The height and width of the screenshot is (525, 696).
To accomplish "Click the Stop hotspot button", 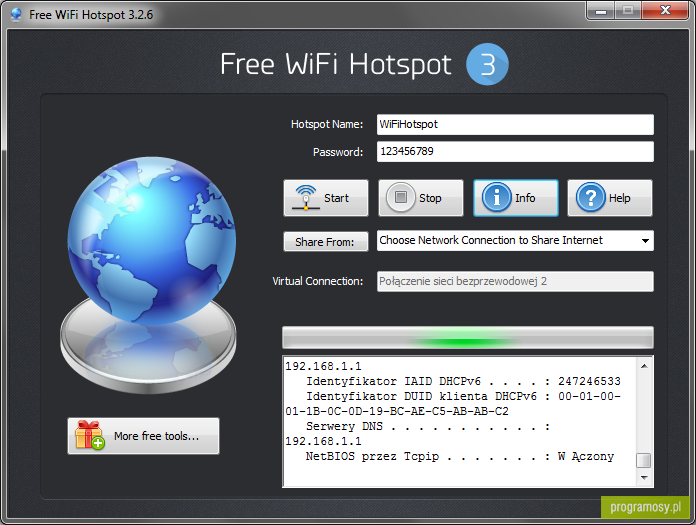I will [421, 198].
